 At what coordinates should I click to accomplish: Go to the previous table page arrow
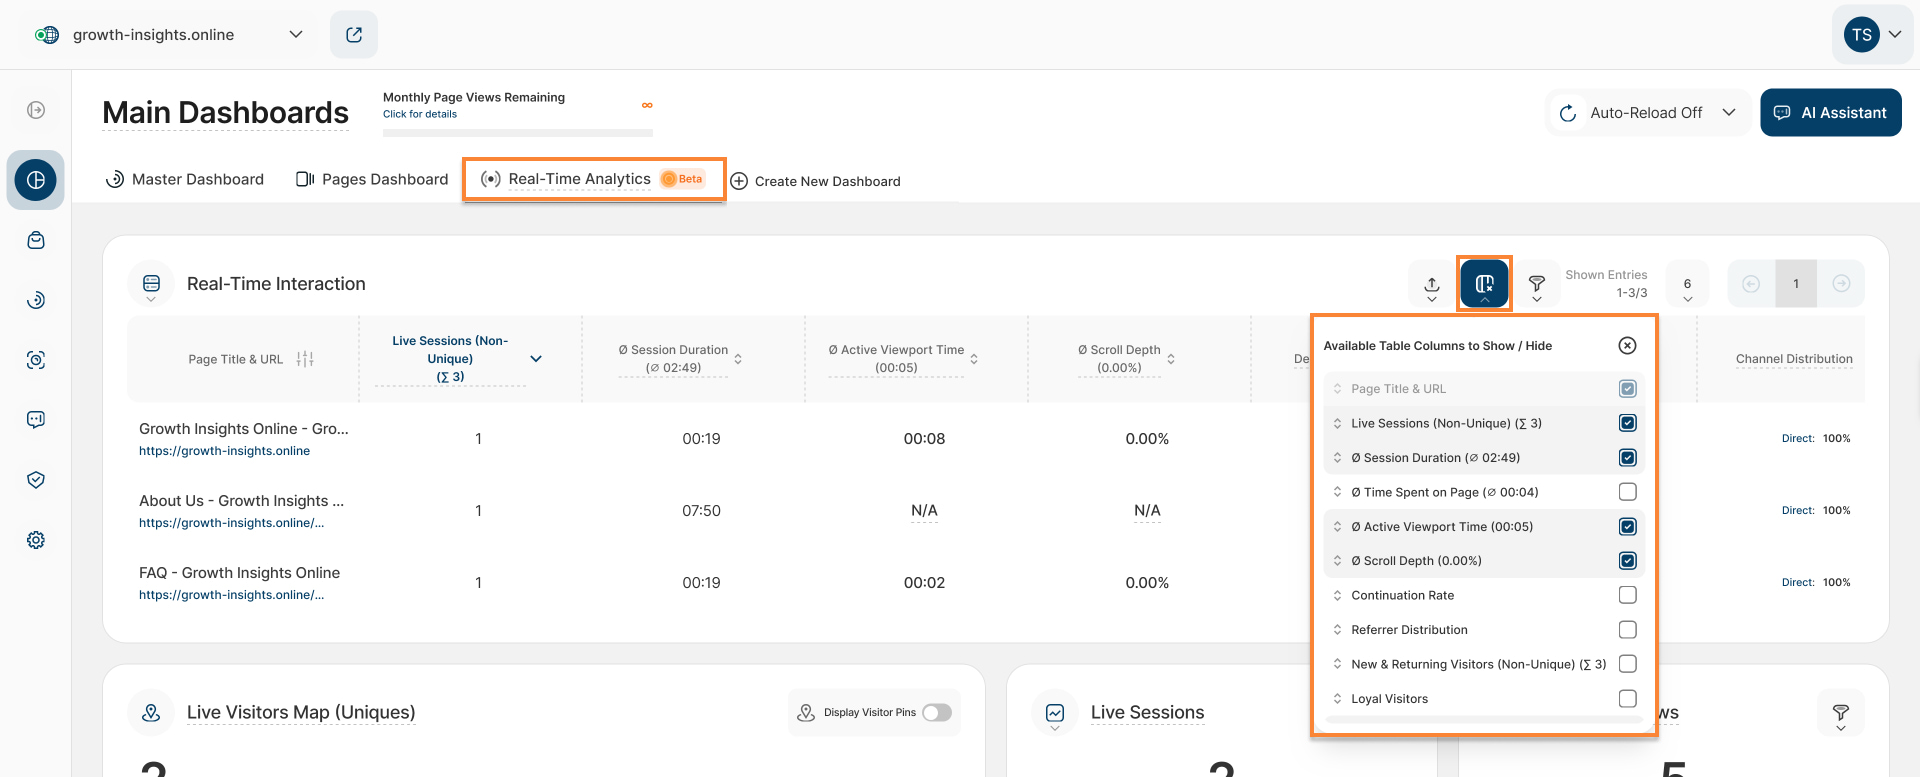1751,284
